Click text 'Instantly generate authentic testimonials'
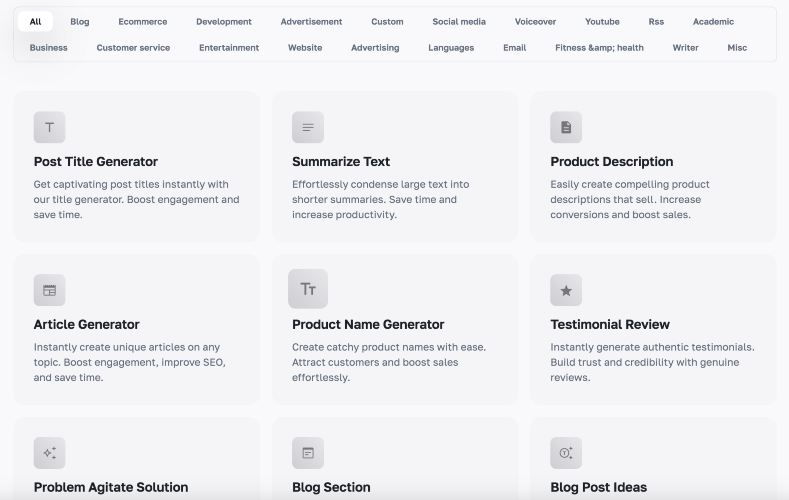Viewport: 789px width, 500px height. [x=652, y=347]
